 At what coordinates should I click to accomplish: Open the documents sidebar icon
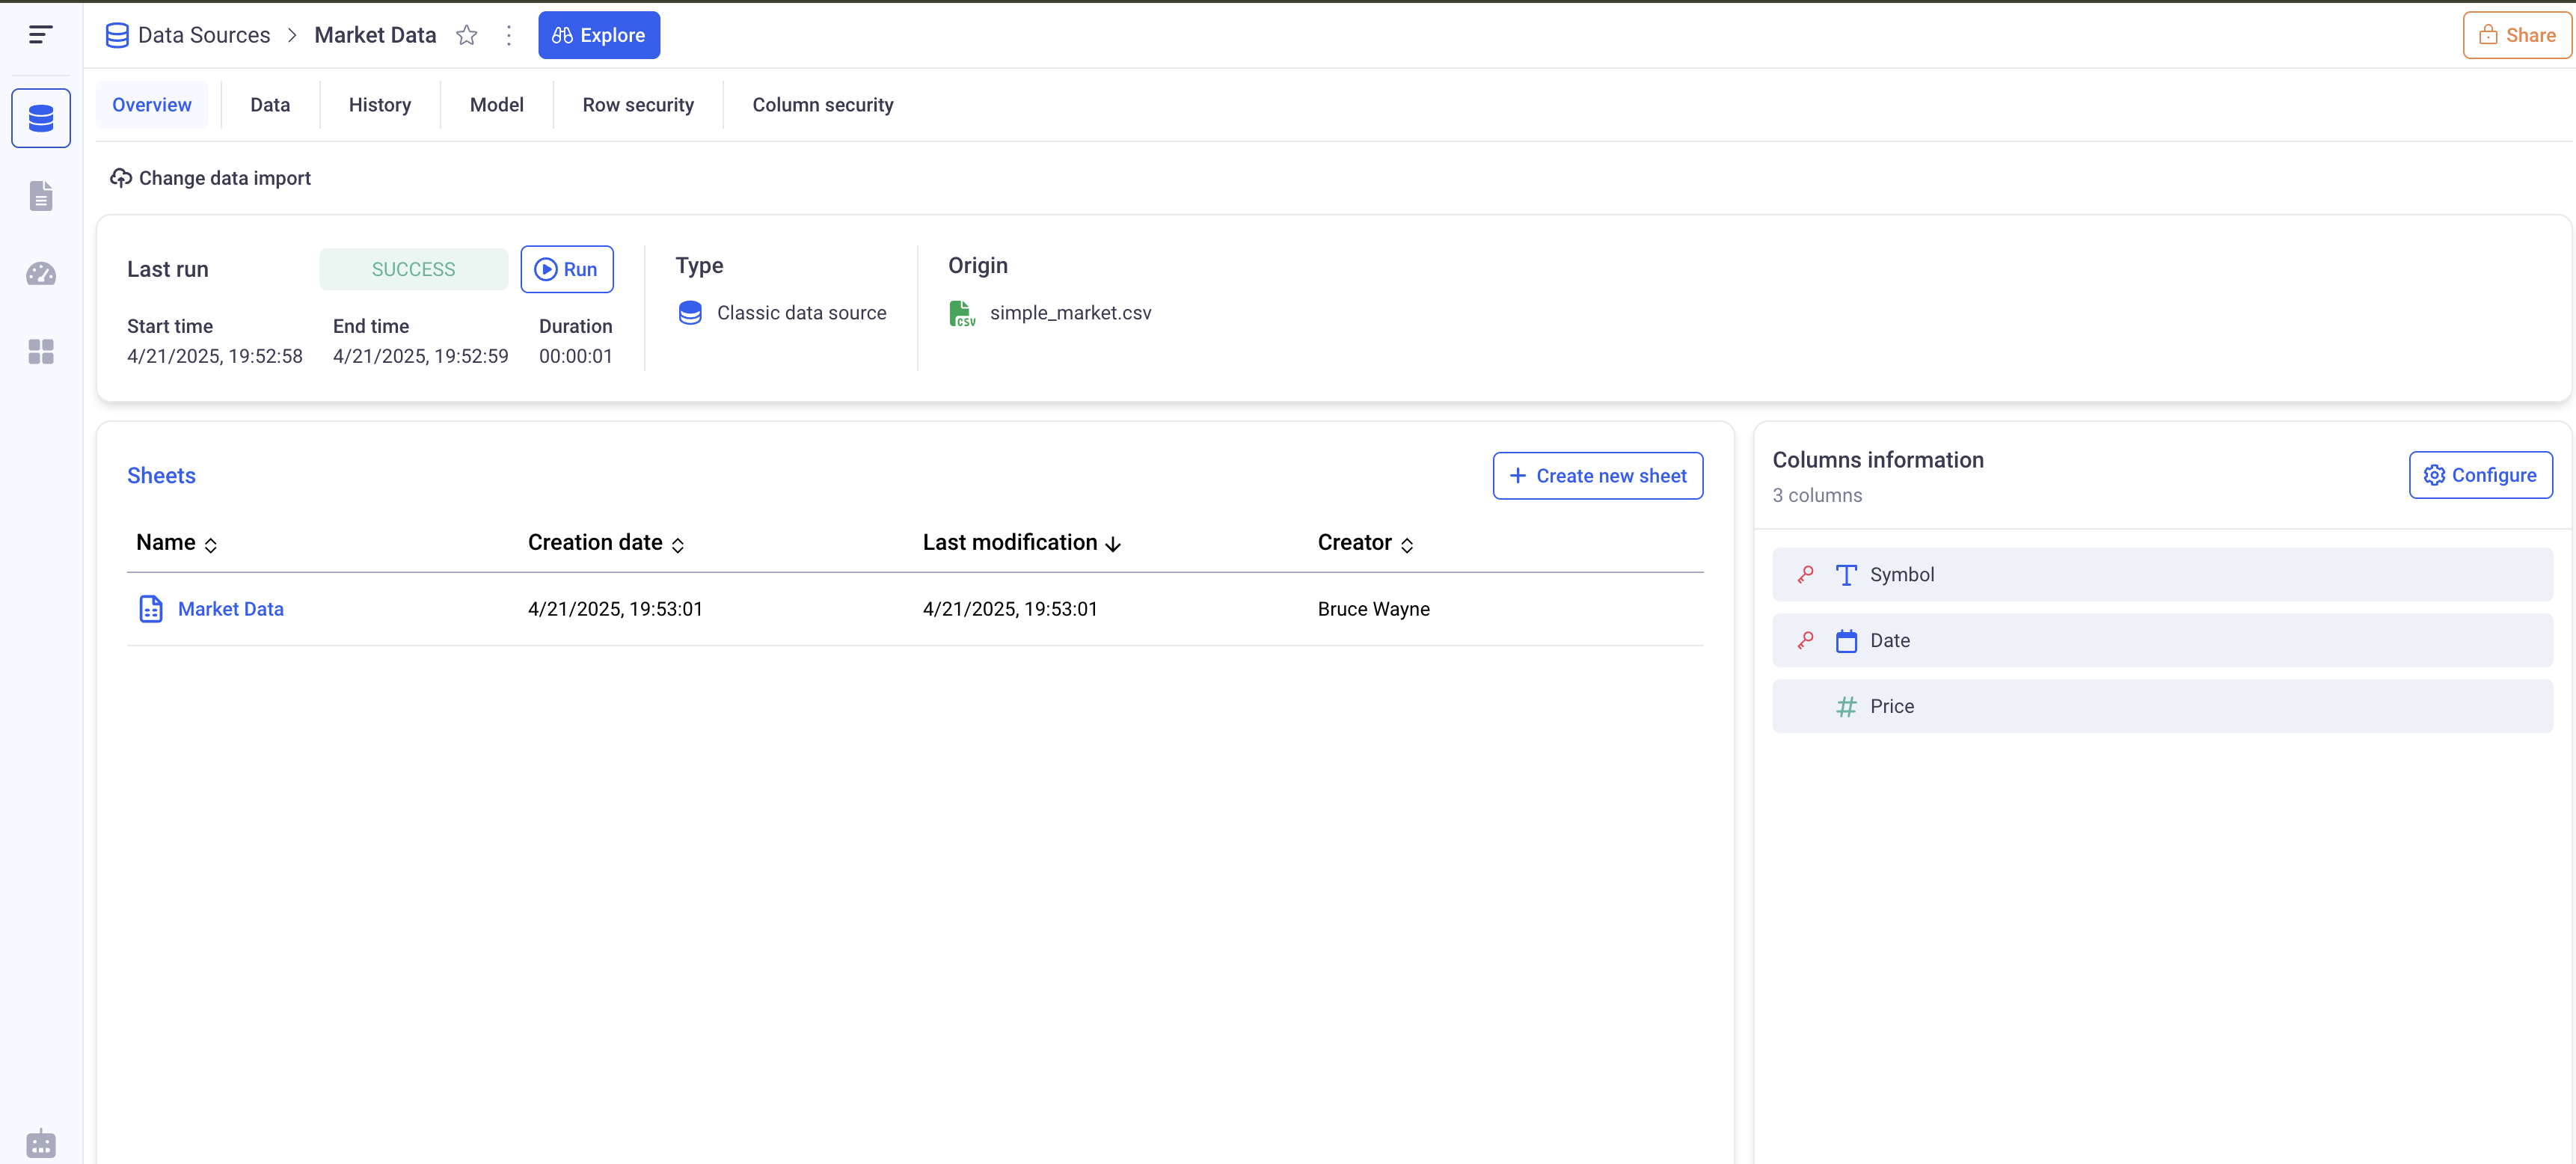[41, 196]
